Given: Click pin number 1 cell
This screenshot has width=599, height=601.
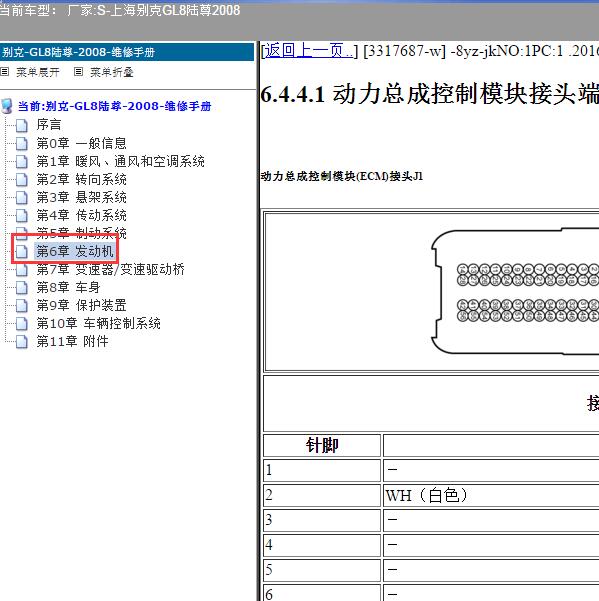Looking at the screenshot, I should click(x=322, y=470).
